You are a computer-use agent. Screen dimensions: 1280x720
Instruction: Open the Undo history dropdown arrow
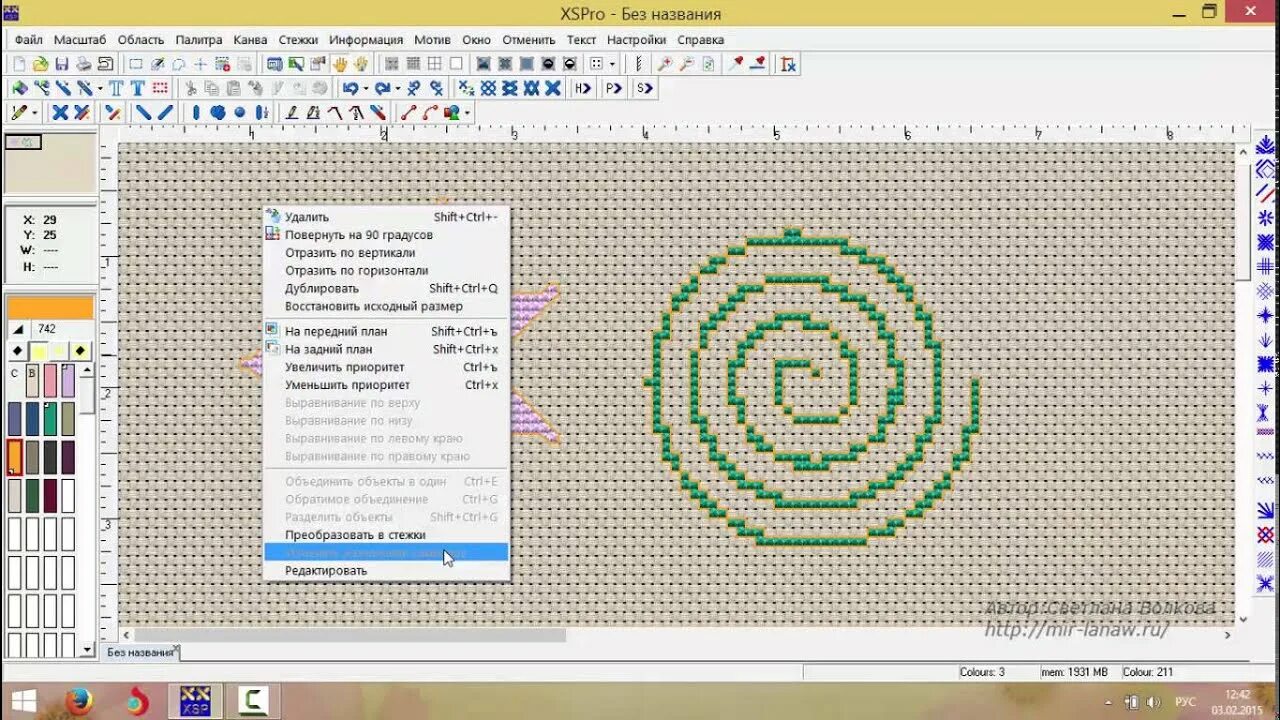[x=366, y=88]
